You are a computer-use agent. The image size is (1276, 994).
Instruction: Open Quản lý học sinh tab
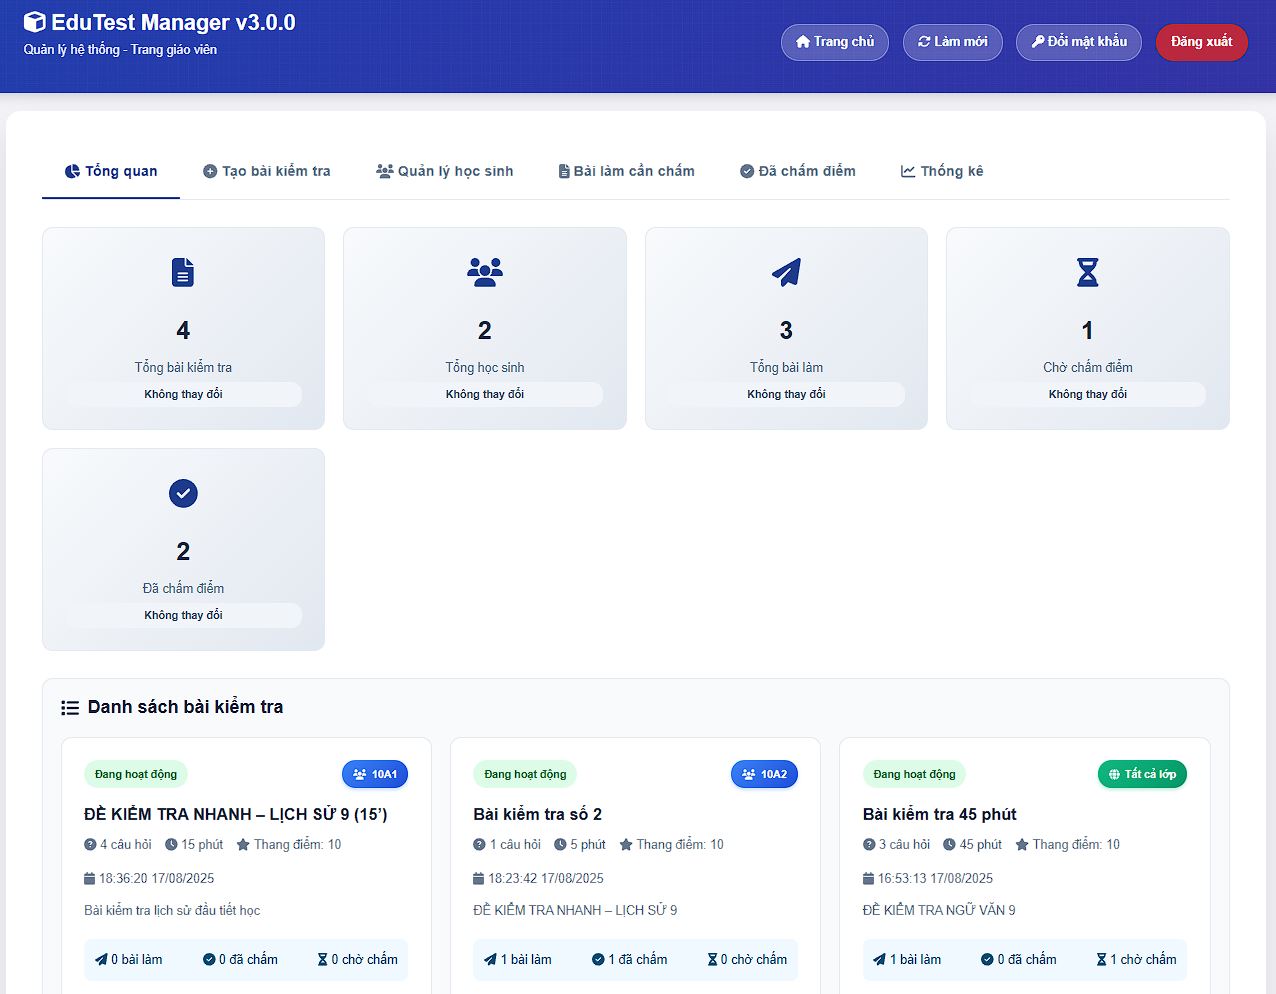pyautogui.click(x=444, y=171)
